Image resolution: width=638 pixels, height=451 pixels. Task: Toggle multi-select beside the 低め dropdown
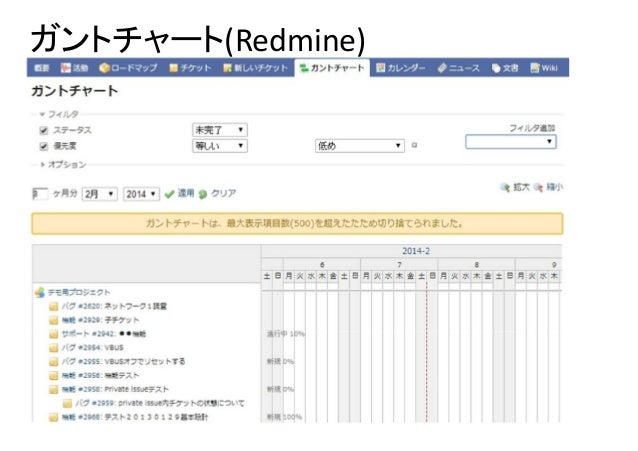414,145
